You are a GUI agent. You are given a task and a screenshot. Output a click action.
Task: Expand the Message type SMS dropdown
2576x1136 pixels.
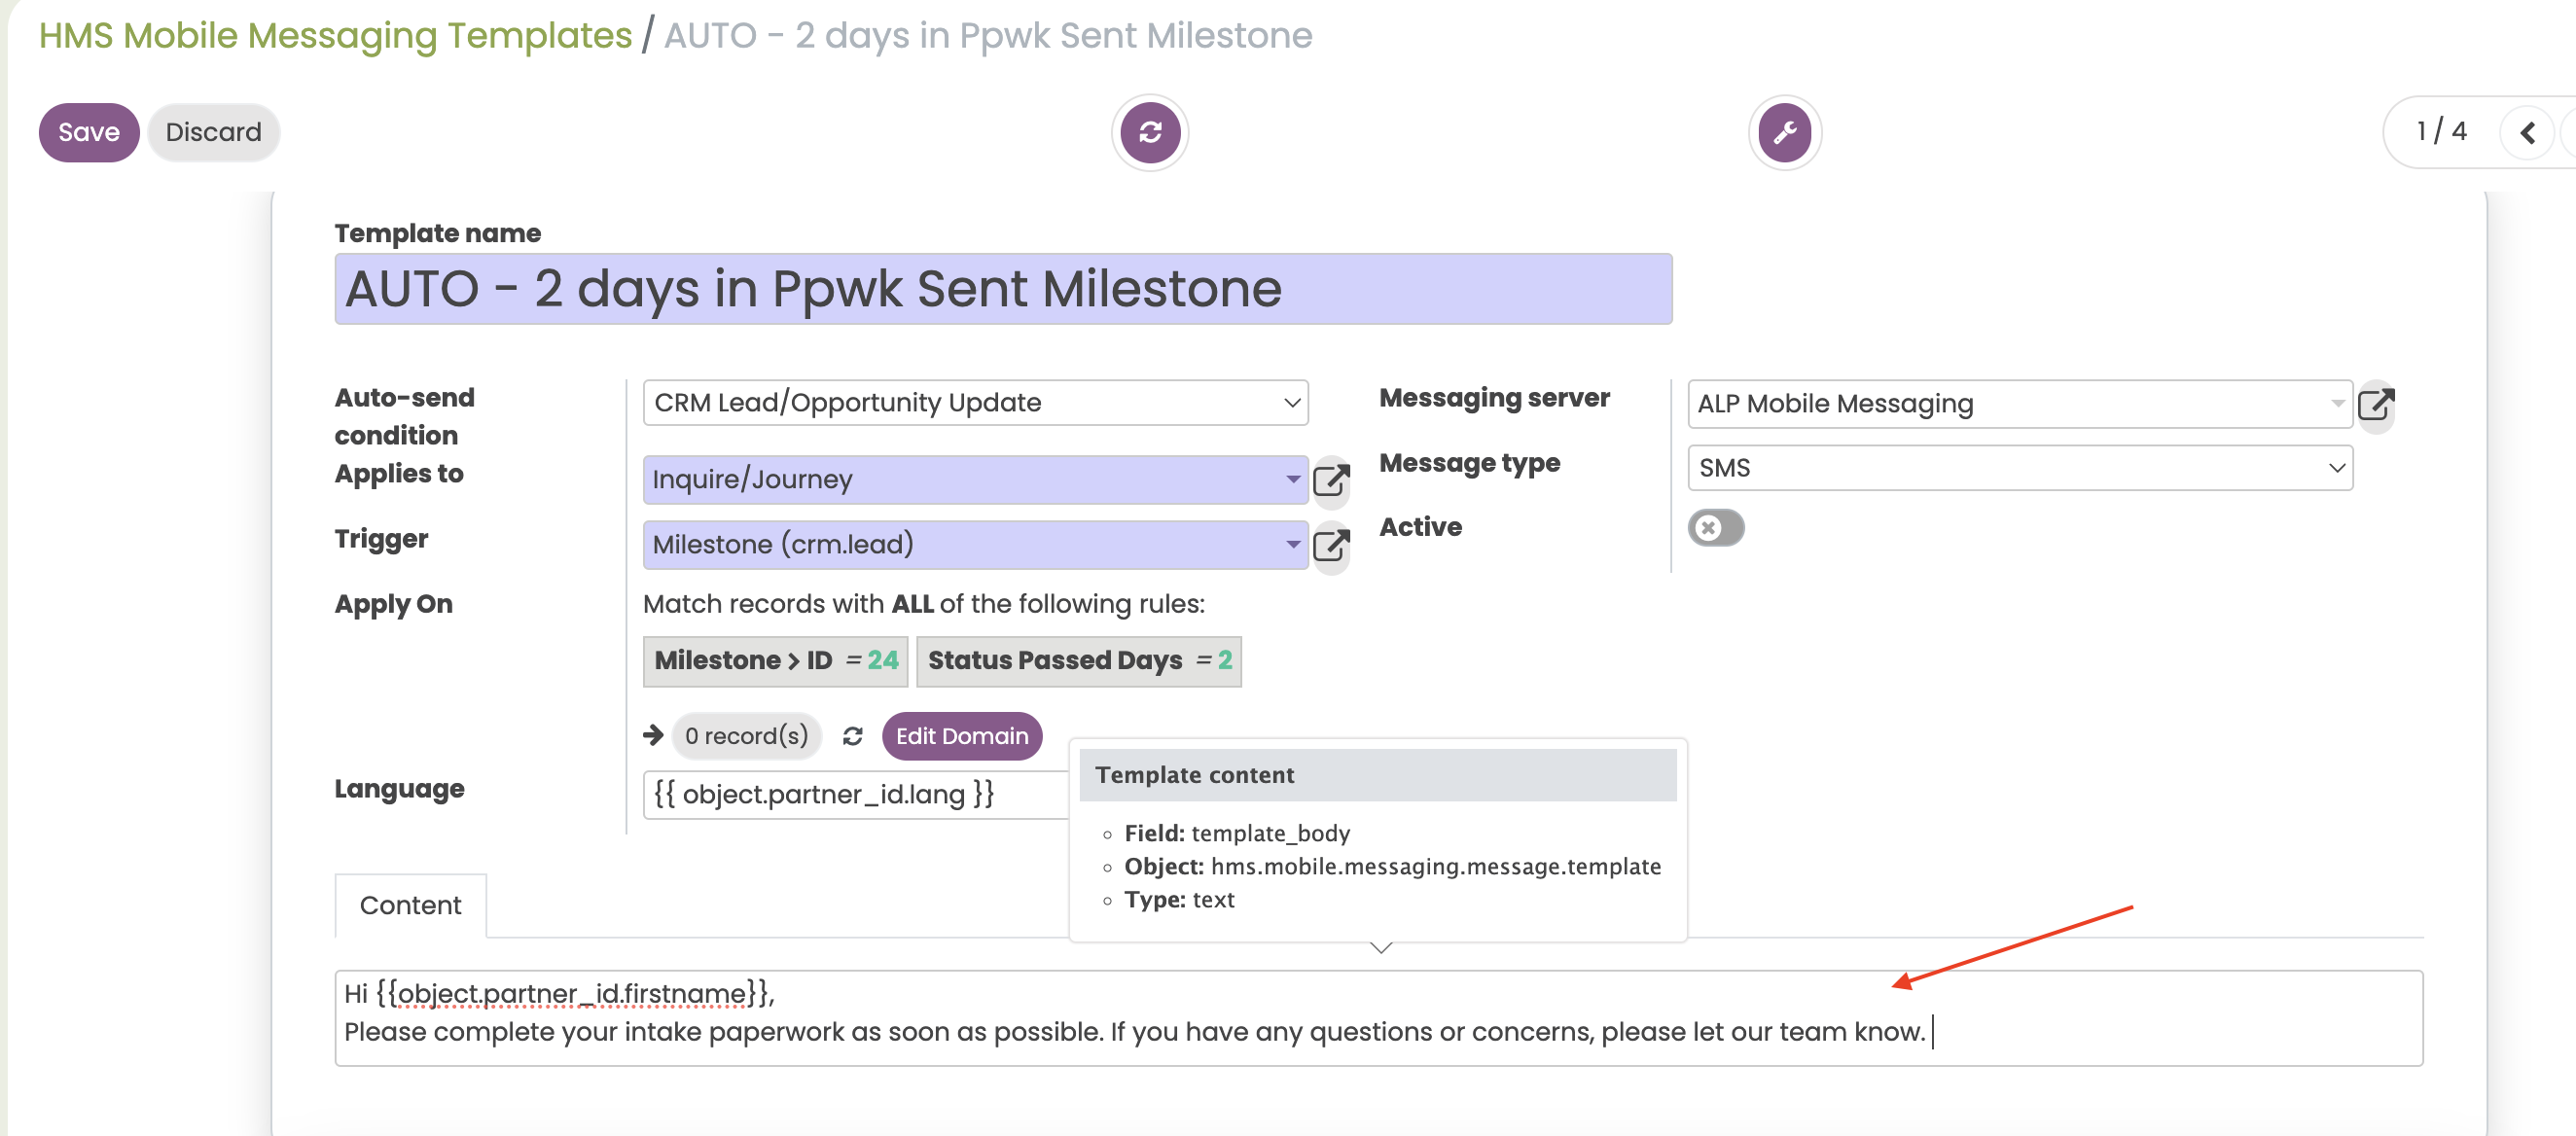[x=2019, y=468]
